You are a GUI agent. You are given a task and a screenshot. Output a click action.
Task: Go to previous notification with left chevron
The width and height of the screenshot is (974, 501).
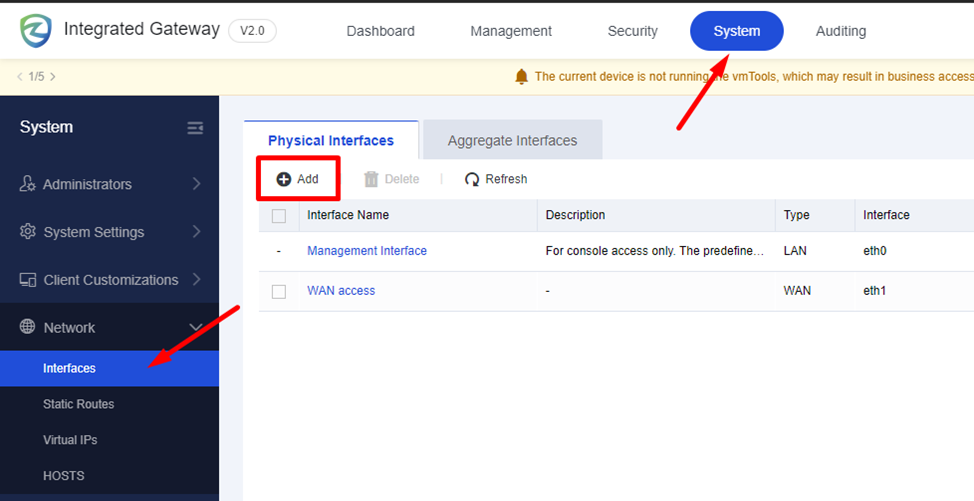click(20, 77)
